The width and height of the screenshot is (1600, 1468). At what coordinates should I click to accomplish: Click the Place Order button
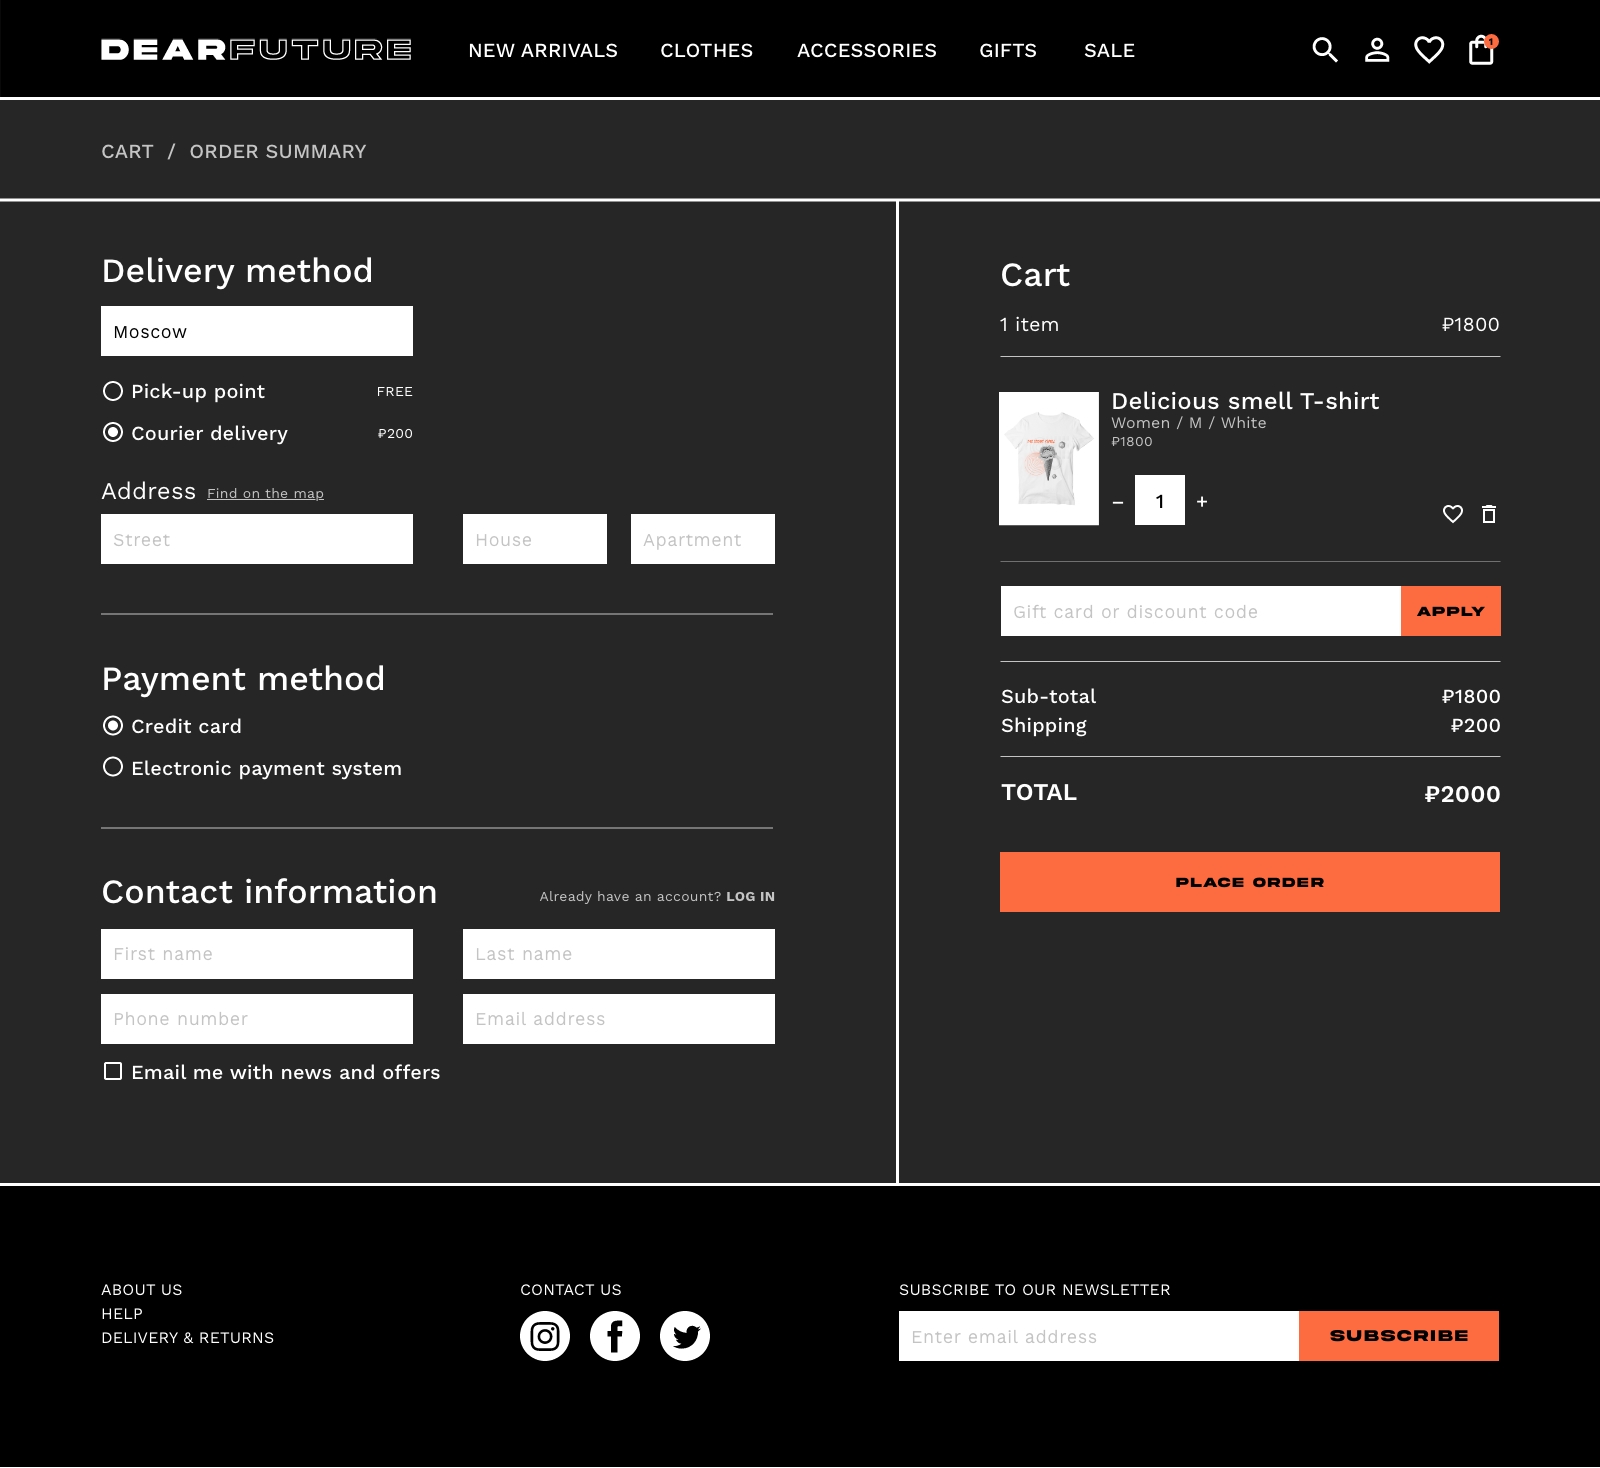1250,882
